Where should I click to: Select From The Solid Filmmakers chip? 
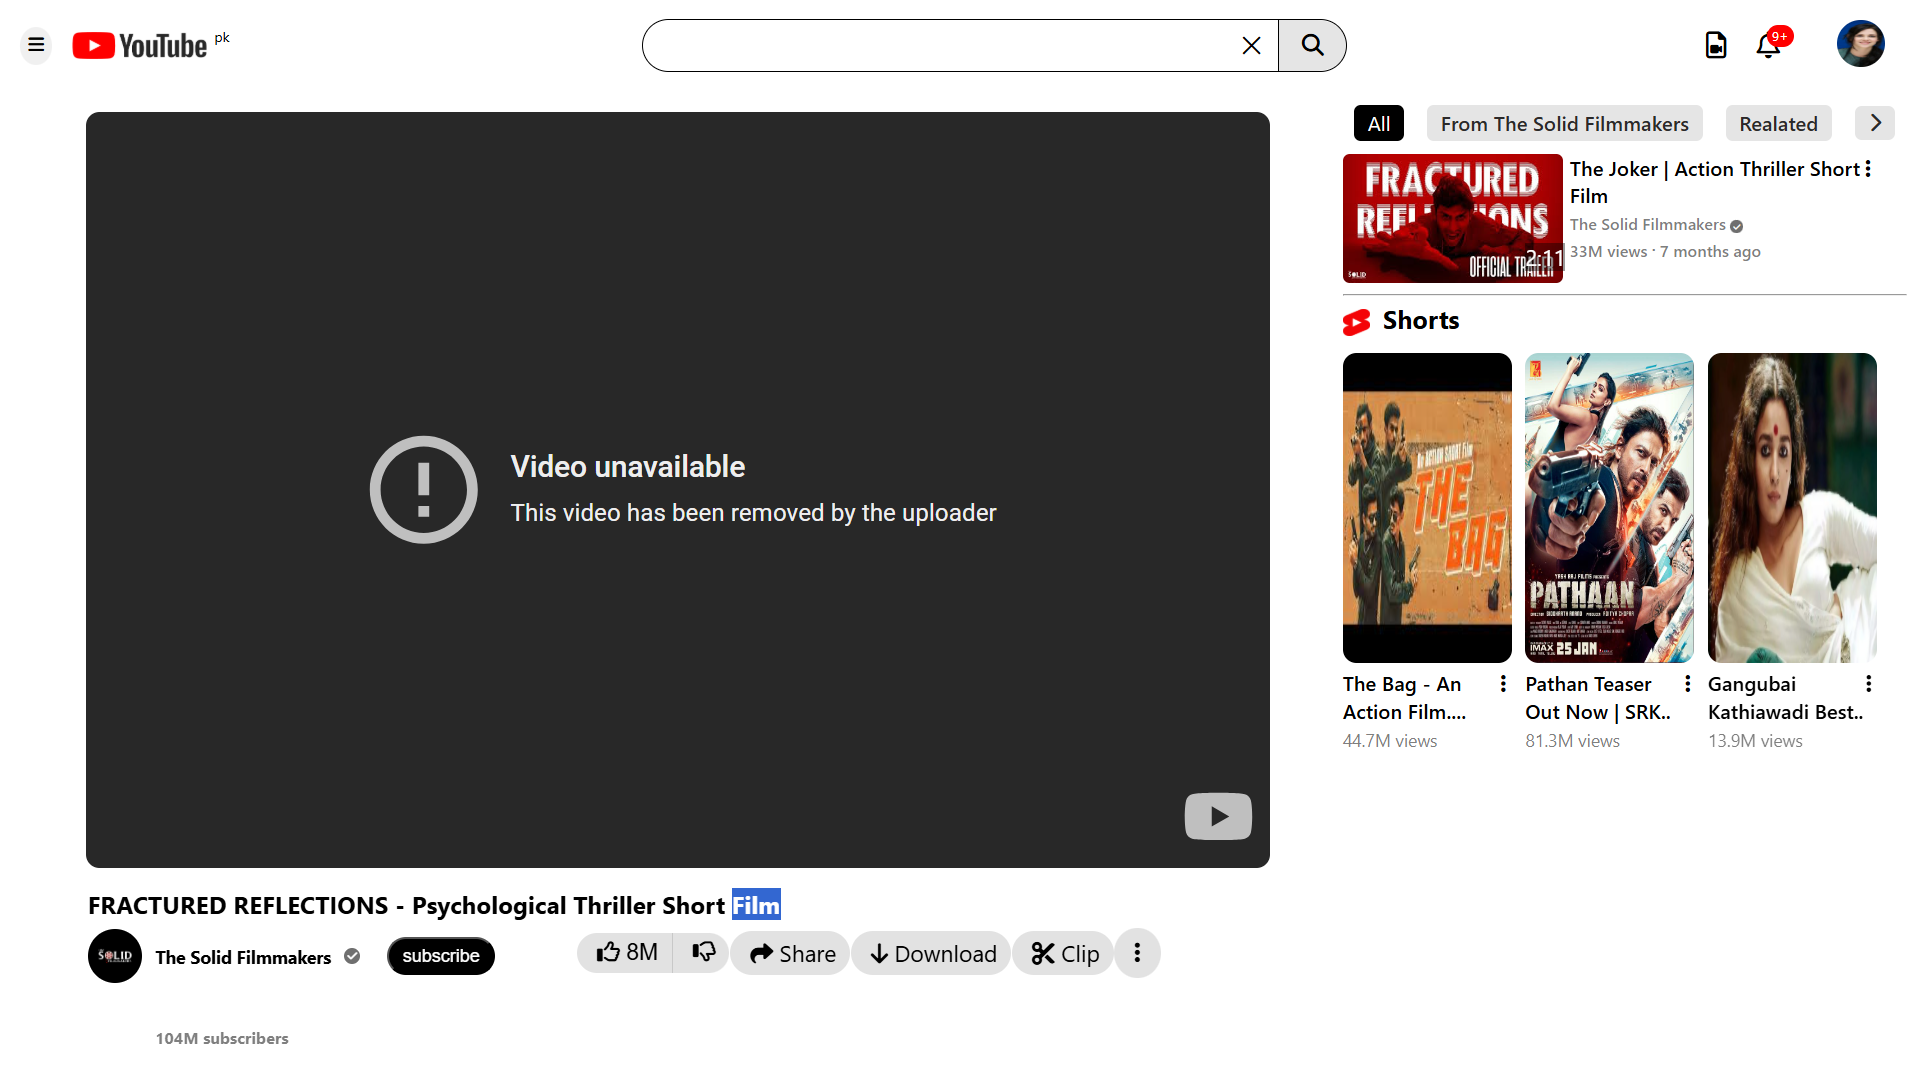click(x=1564, y=124)
